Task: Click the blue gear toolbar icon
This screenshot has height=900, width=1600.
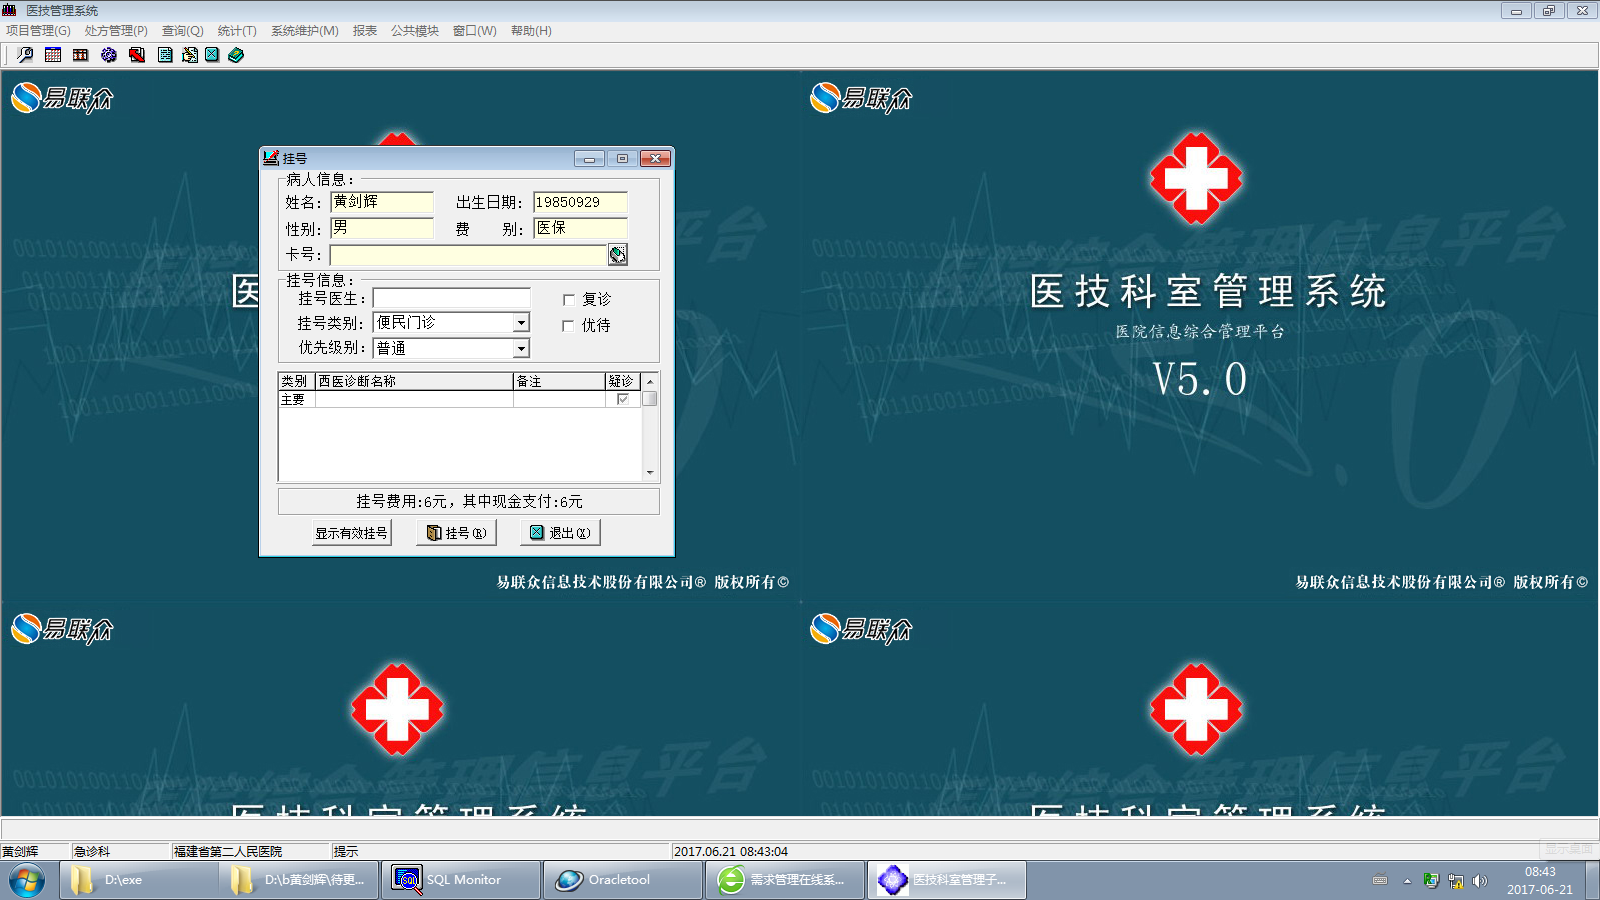Action: coord(109,55)
